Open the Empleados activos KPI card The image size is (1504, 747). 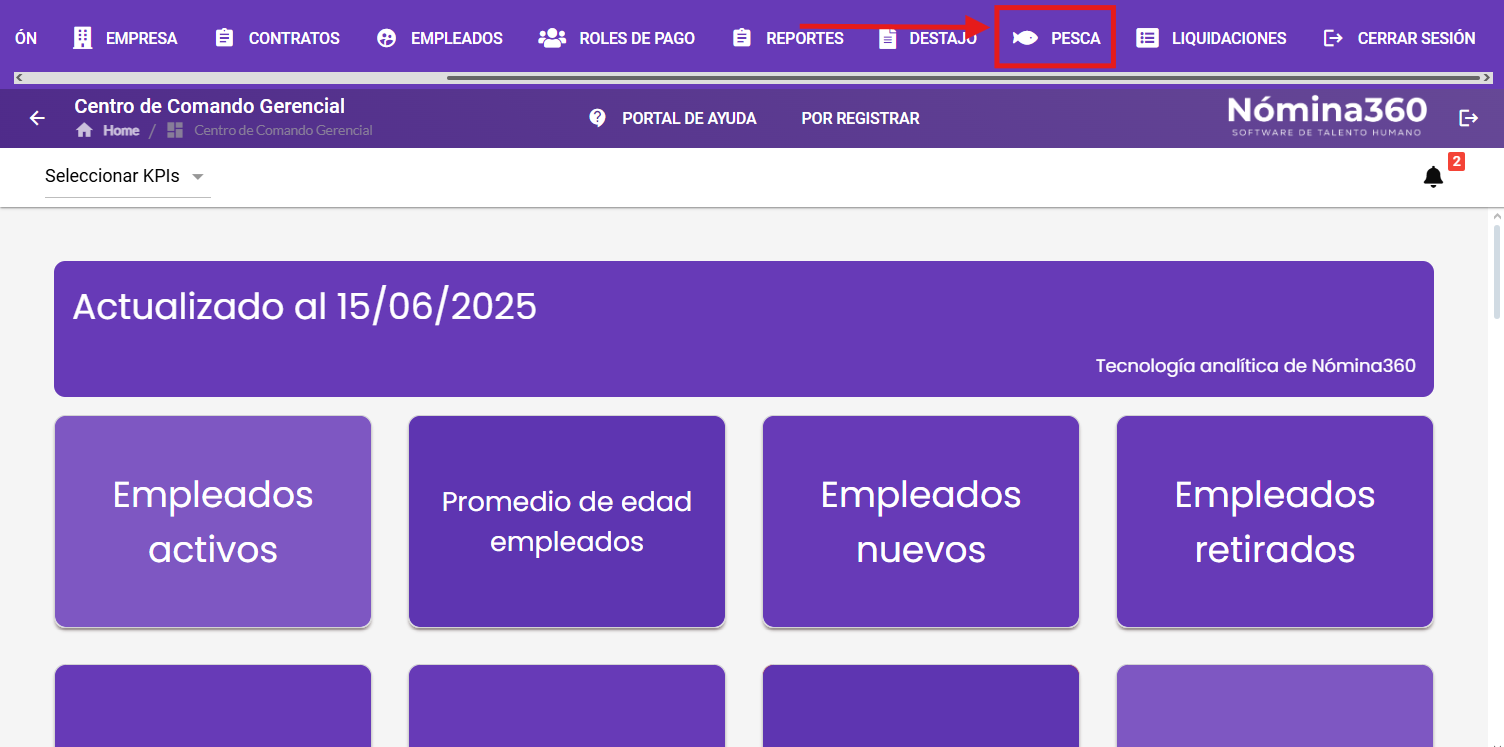click(213, 522)
